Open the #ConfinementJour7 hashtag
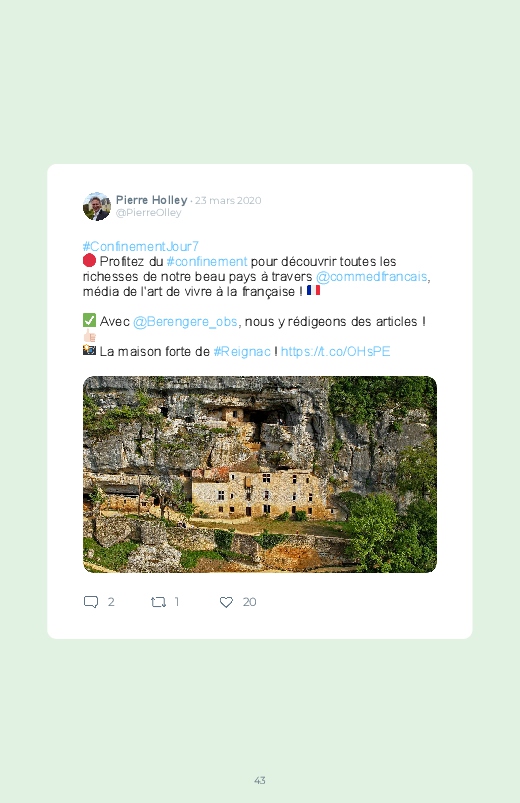Viewport: 520px width, 803px height. [141, 246]
